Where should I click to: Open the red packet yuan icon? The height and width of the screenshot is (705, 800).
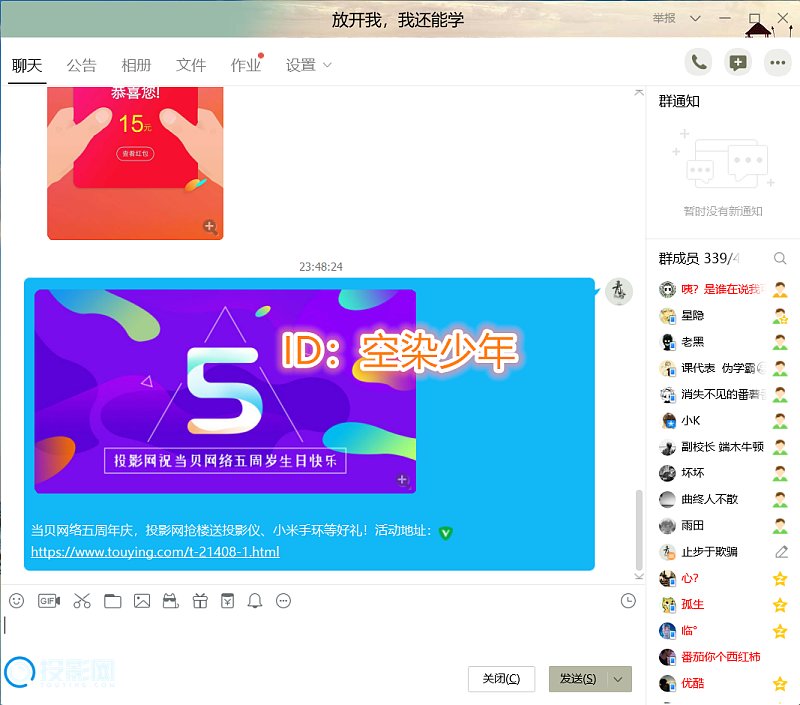[228, 601]
